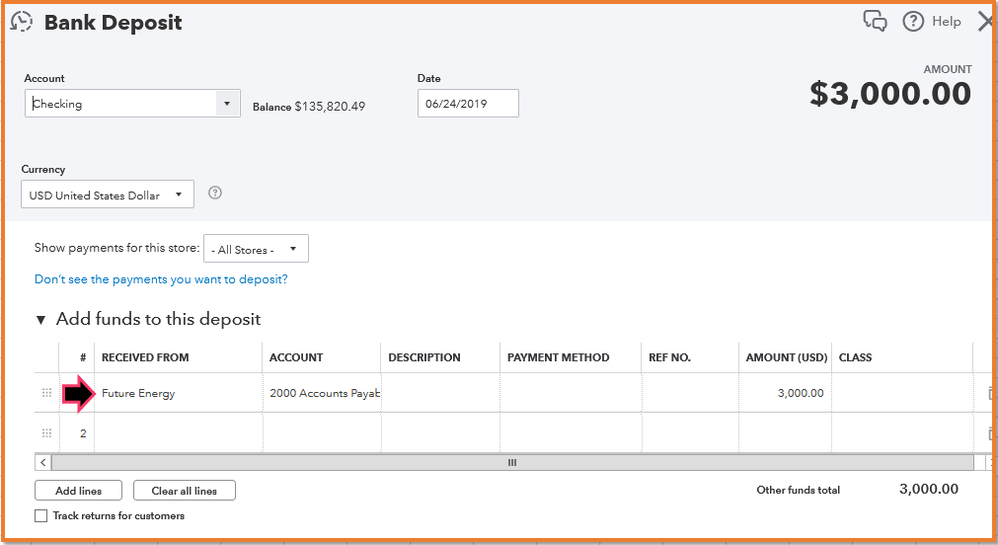Image resolution: width=998 pixels, height=545 pixels.
Task: Collapse the Add funds to this deposit section
Action: pyautogui.click(x=41, y=320)
